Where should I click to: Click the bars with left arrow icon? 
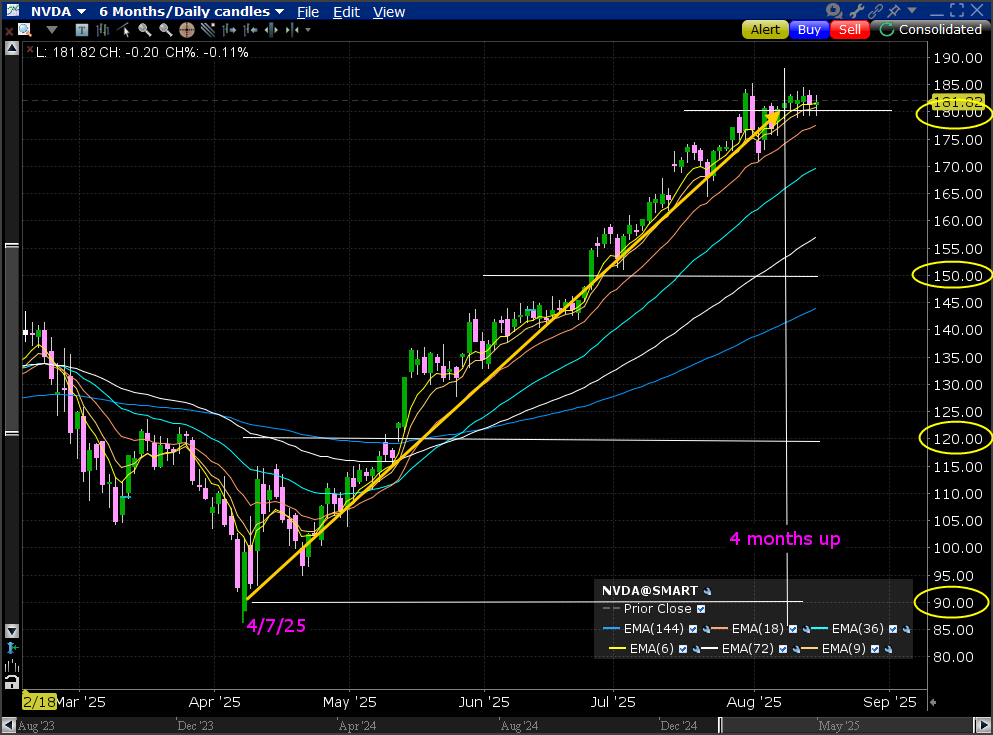(250, 30)
